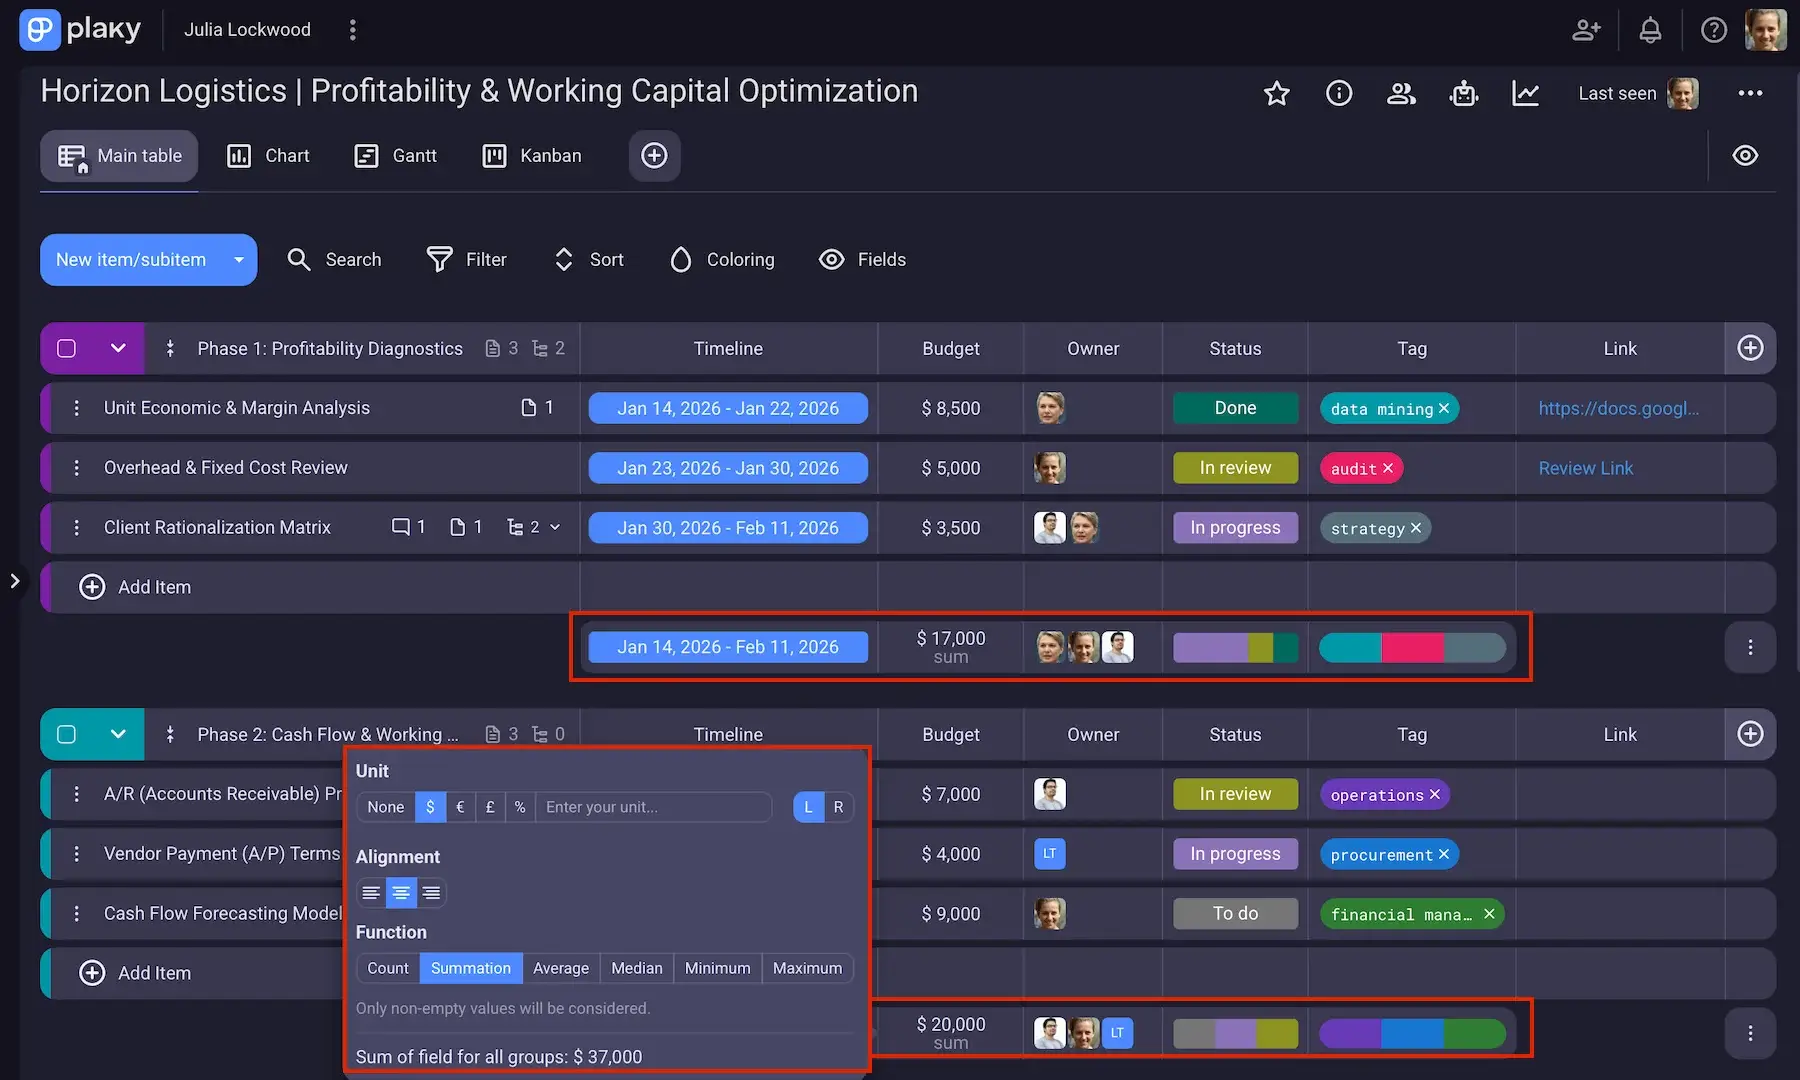This screenshot has width=1800, height=1080.
Task: Open the Fields visibility menu
Action: click(862, 260)
